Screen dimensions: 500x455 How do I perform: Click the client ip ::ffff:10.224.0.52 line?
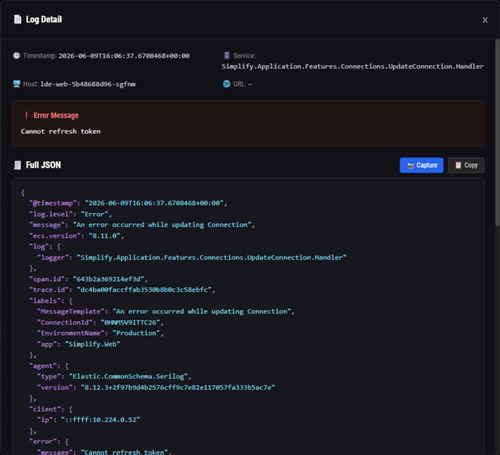(x=89, y=420)
